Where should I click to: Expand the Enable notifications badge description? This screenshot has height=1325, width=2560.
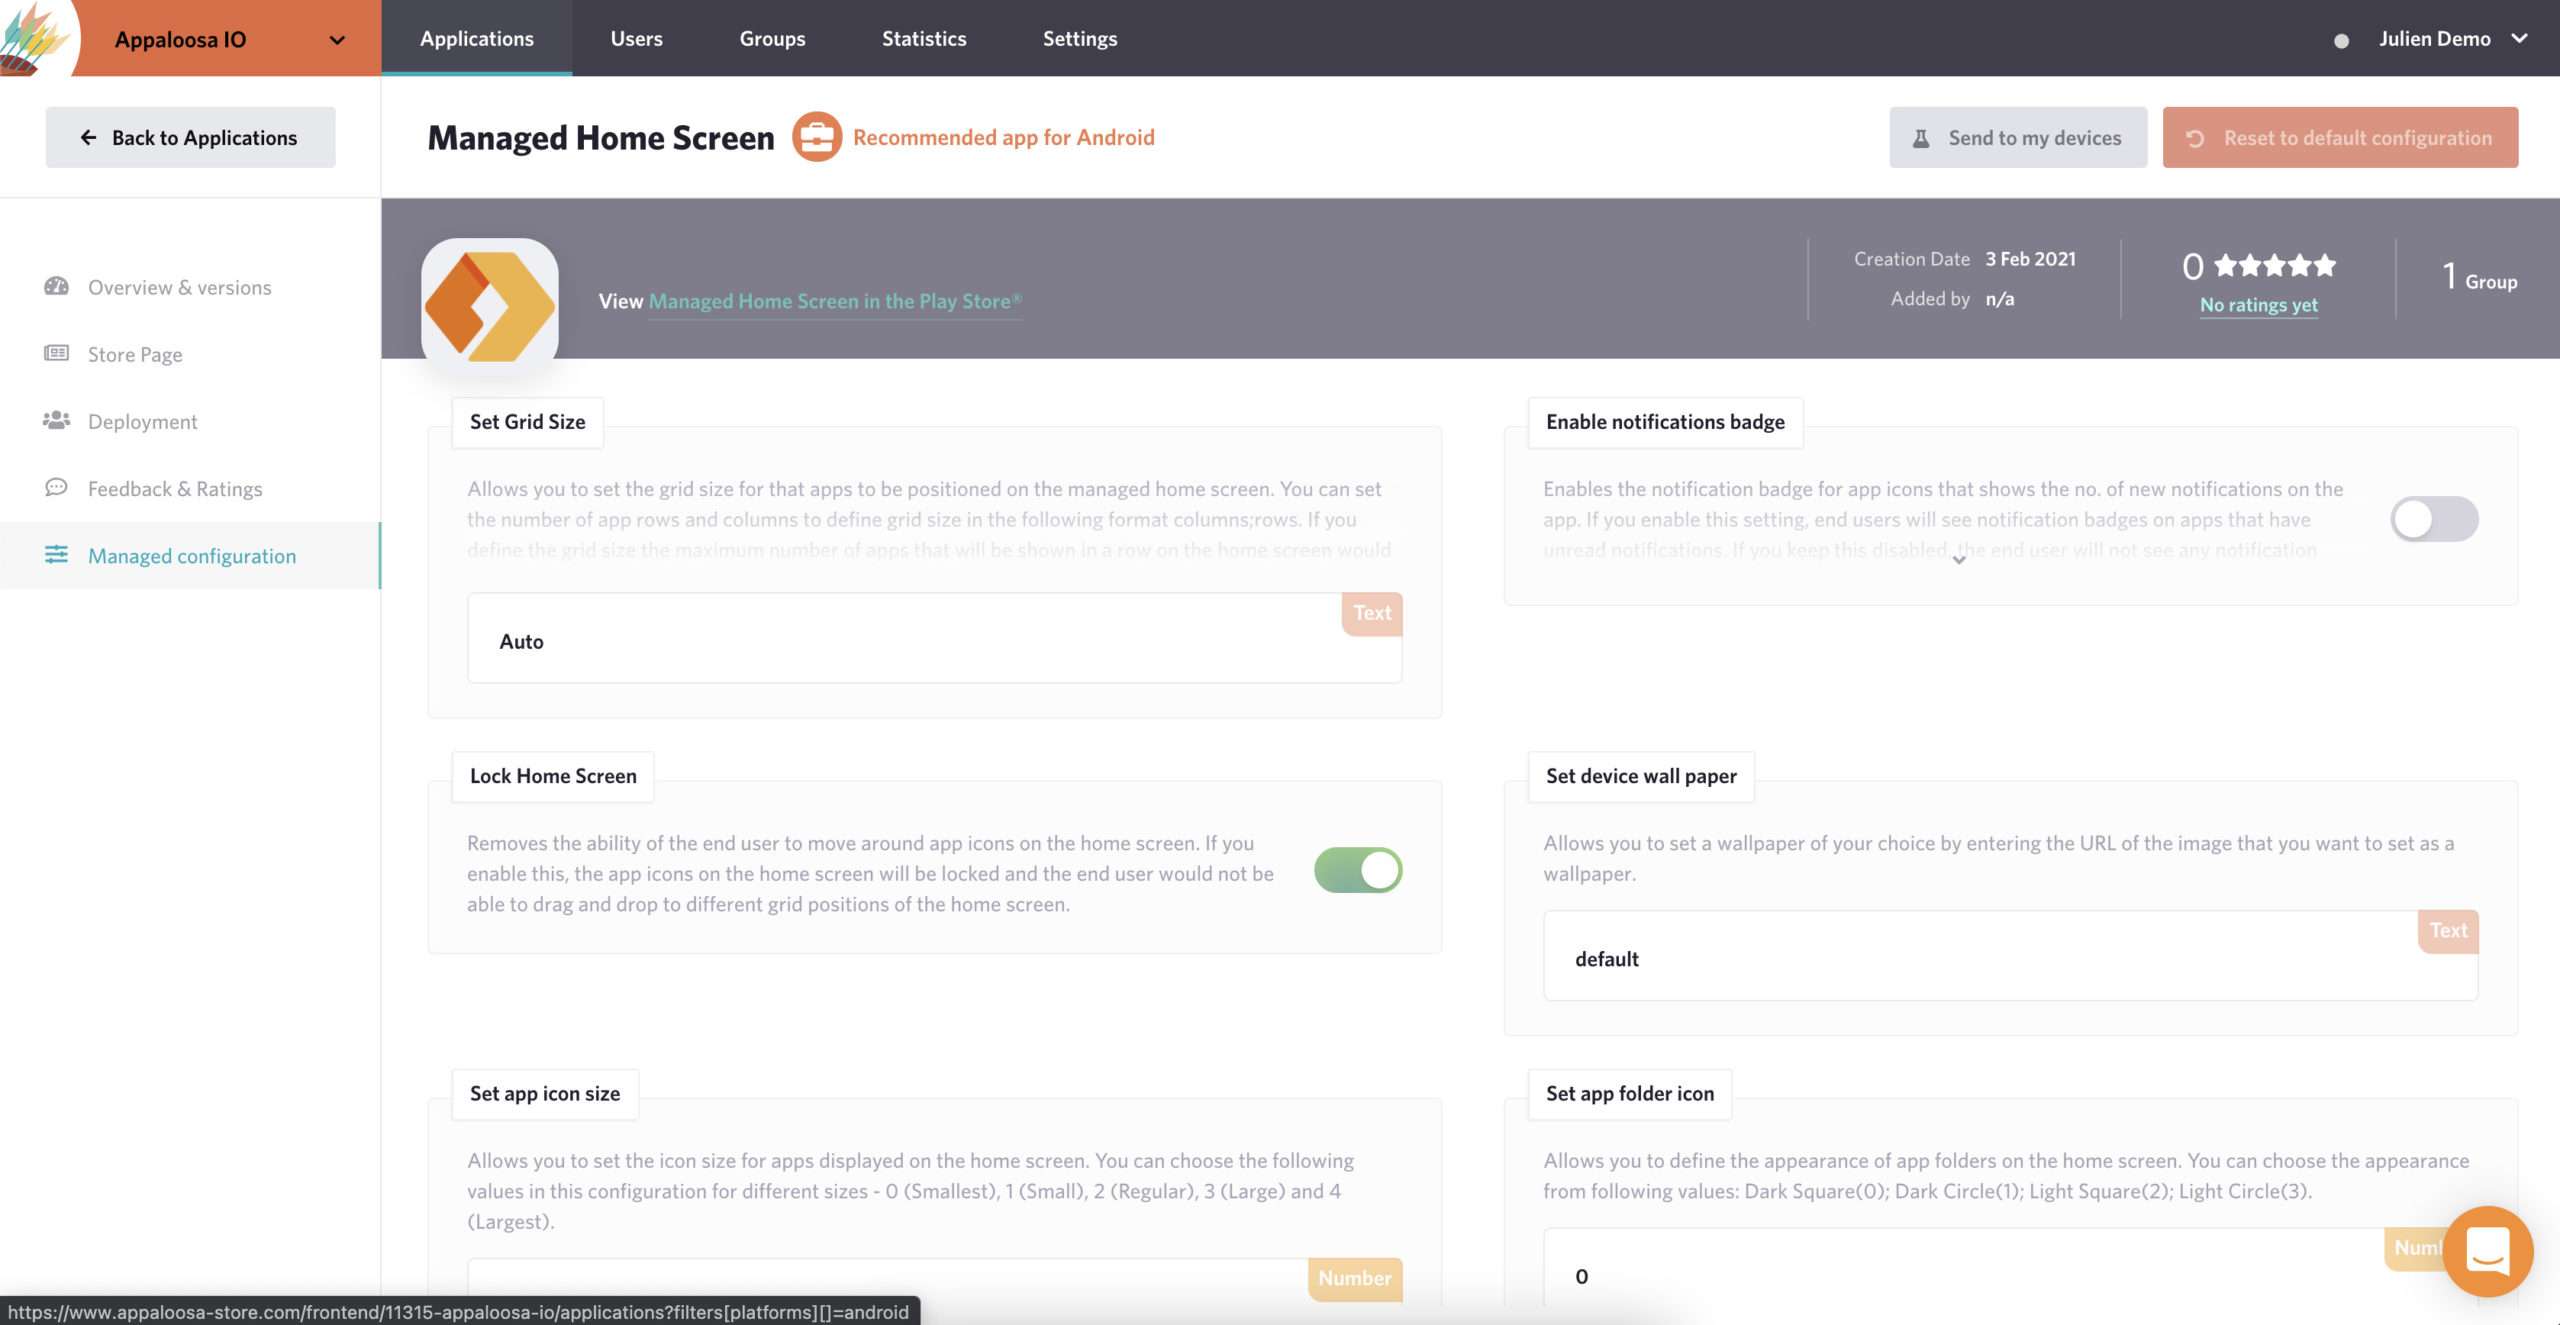1958,561
